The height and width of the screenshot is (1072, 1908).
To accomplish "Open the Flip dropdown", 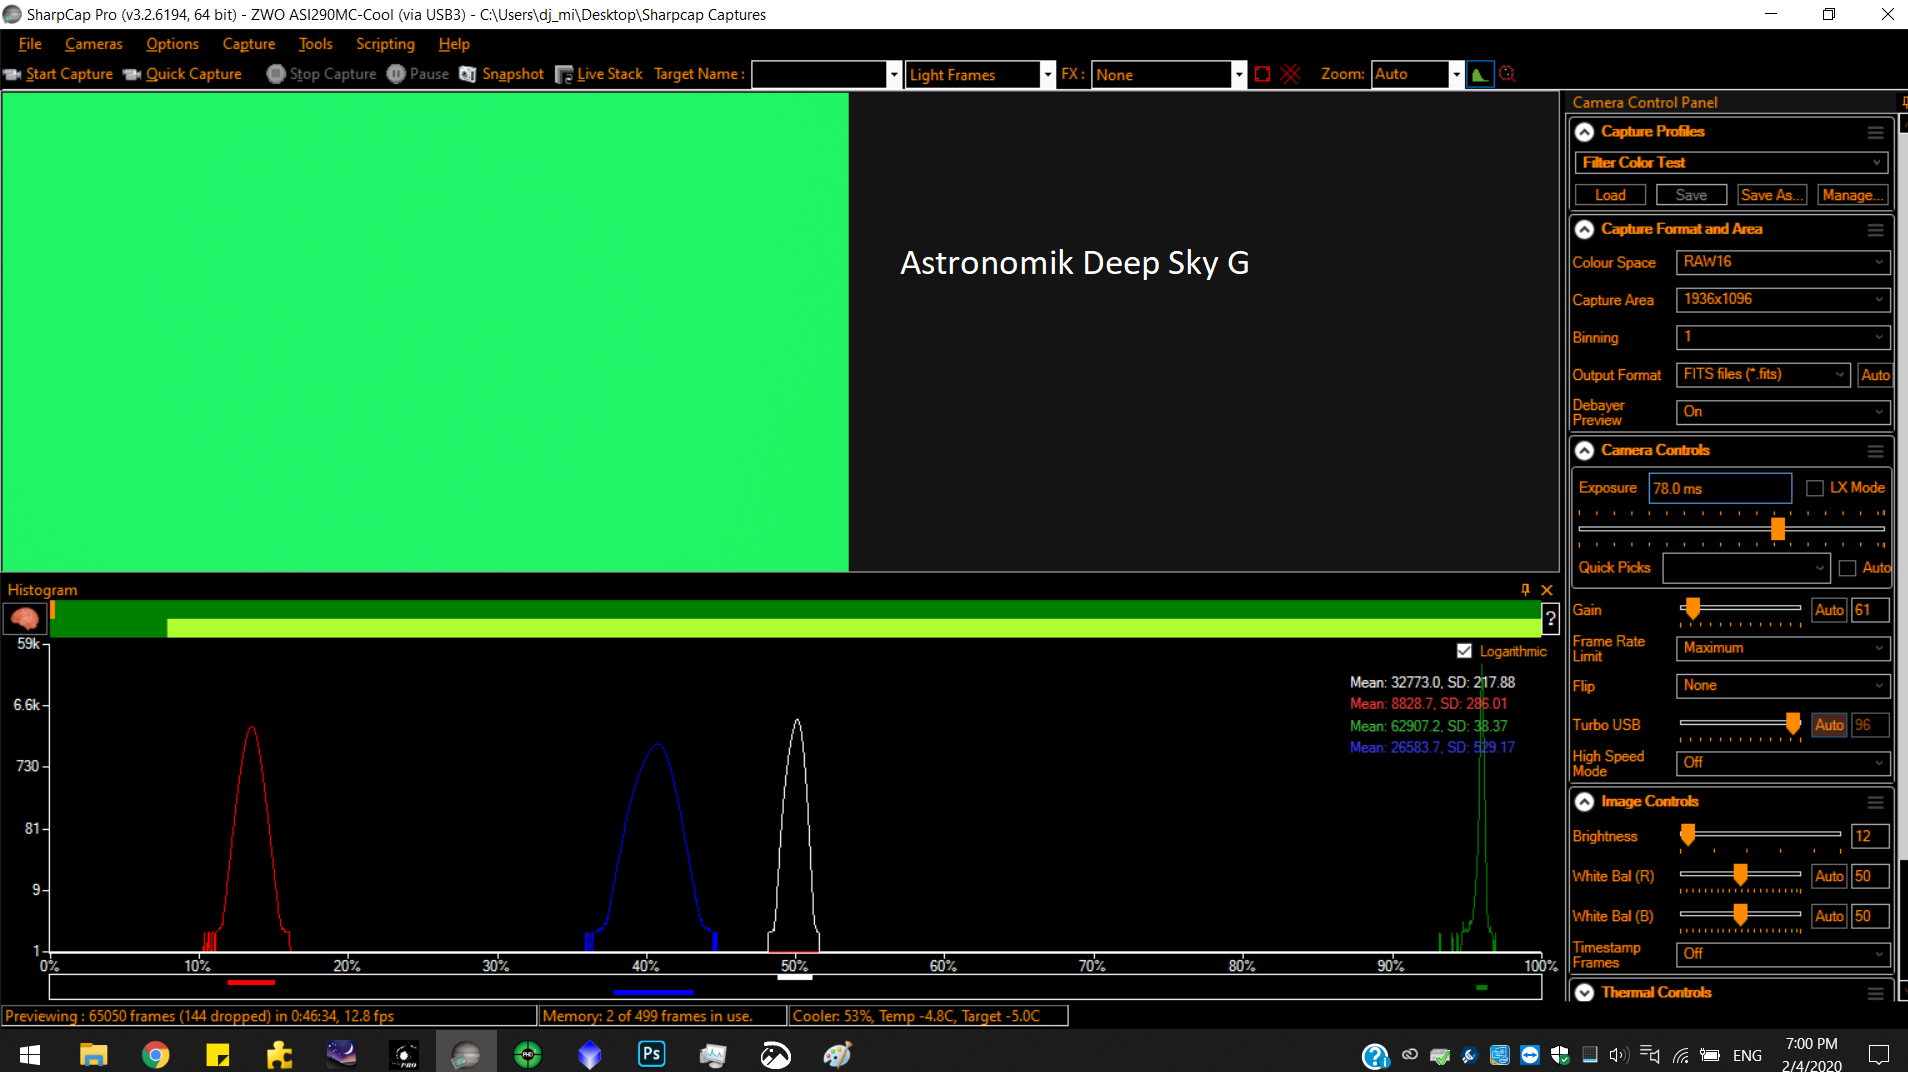I will click(1783, 686).
